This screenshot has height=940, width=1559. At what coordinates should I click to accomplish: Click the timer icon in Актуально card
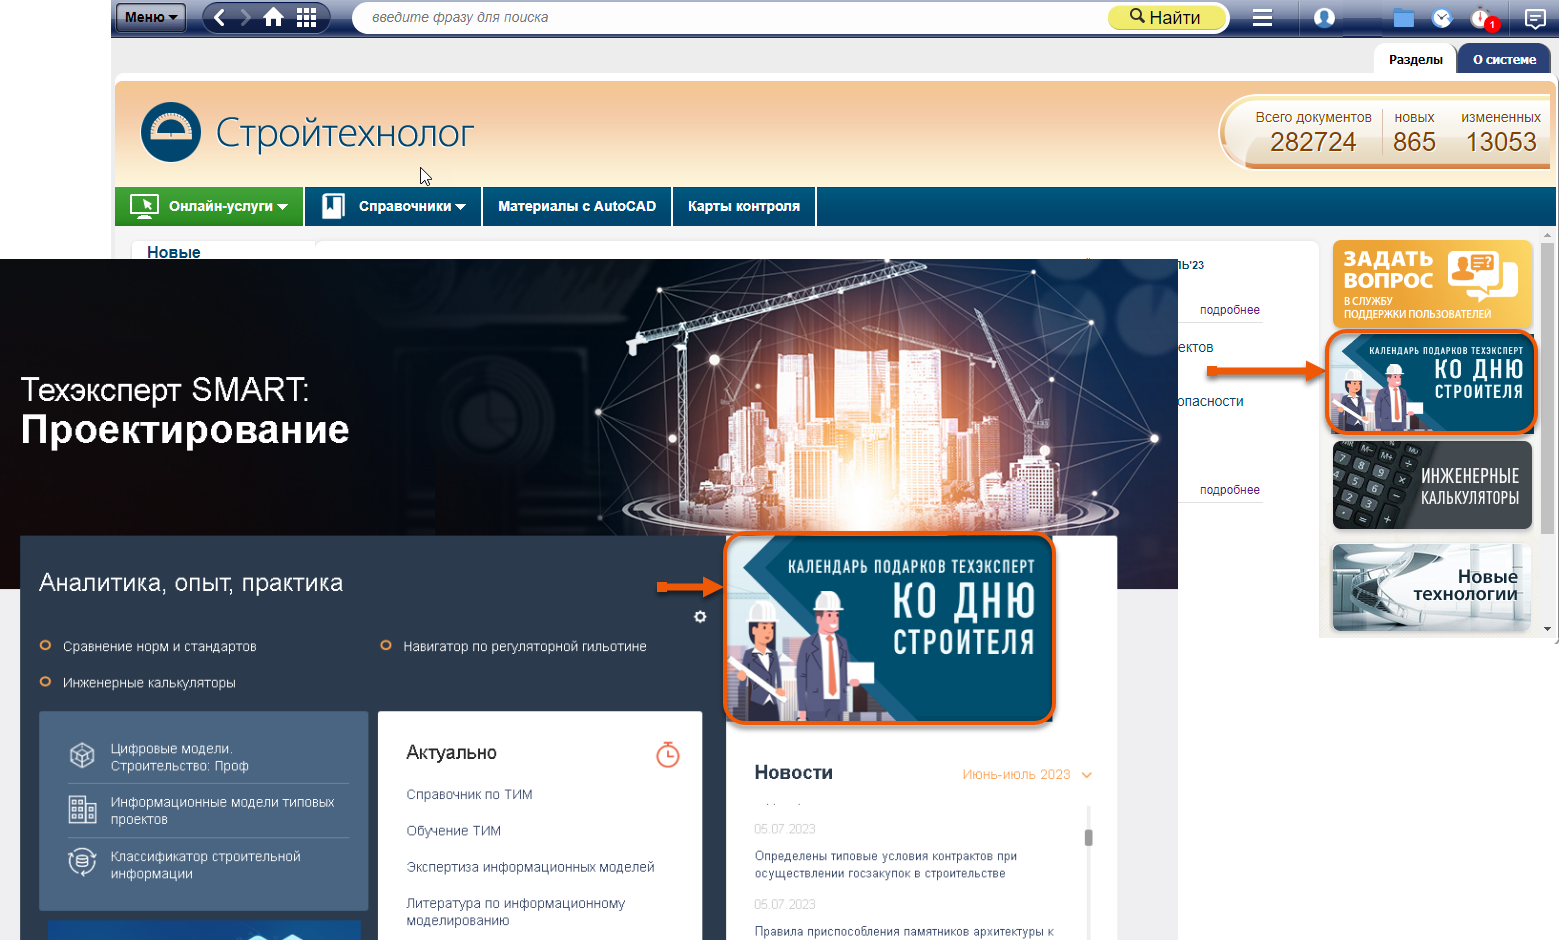668,754
